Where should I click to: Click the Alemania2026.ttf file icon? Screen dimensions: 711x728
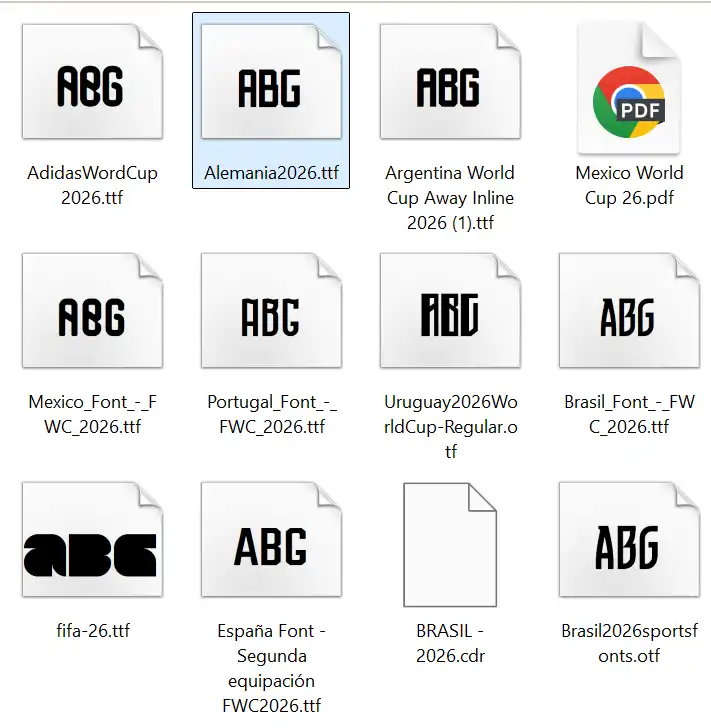pos(271,82)
